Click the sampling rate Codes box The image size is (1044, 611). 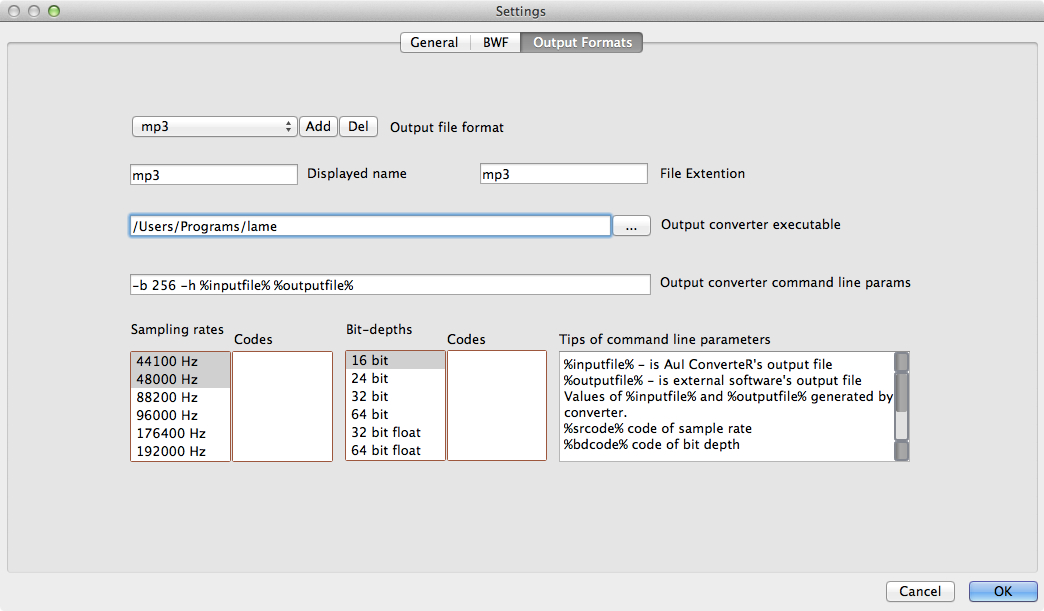282,406
